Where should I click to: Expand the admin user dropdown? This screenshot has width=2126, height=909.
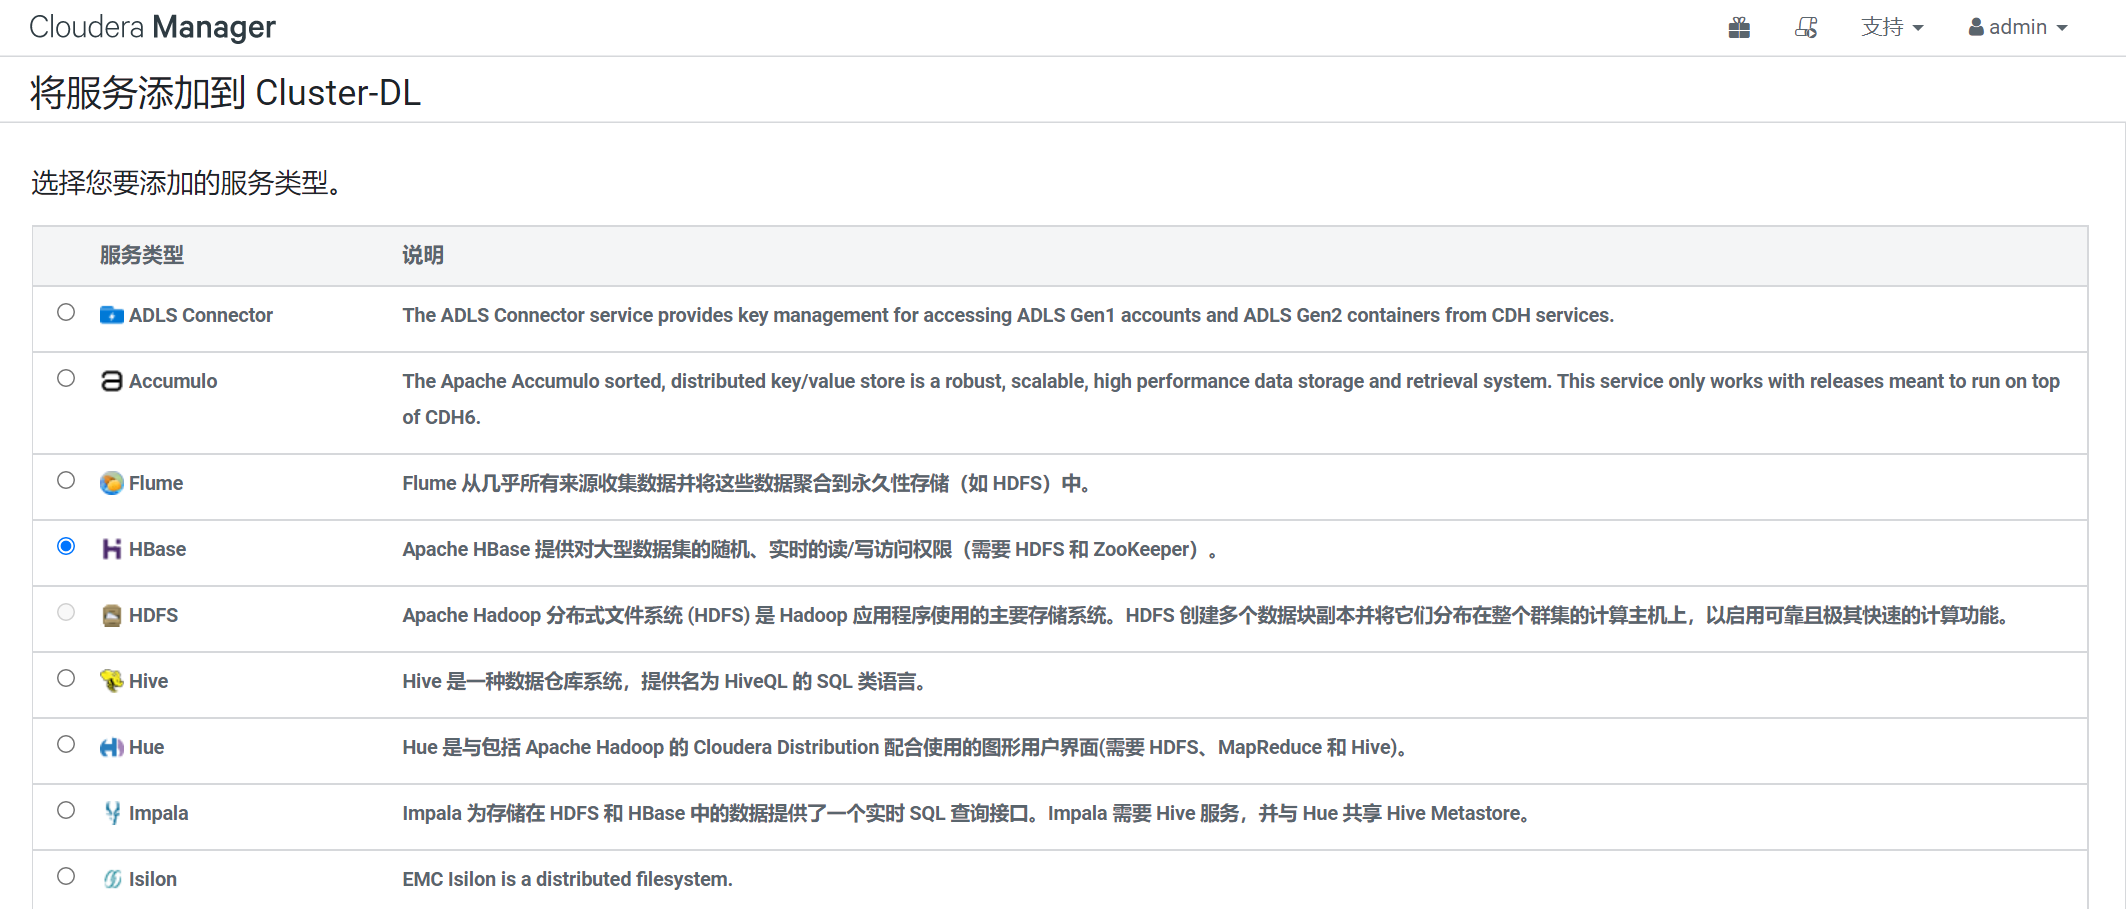point(2018,28)
